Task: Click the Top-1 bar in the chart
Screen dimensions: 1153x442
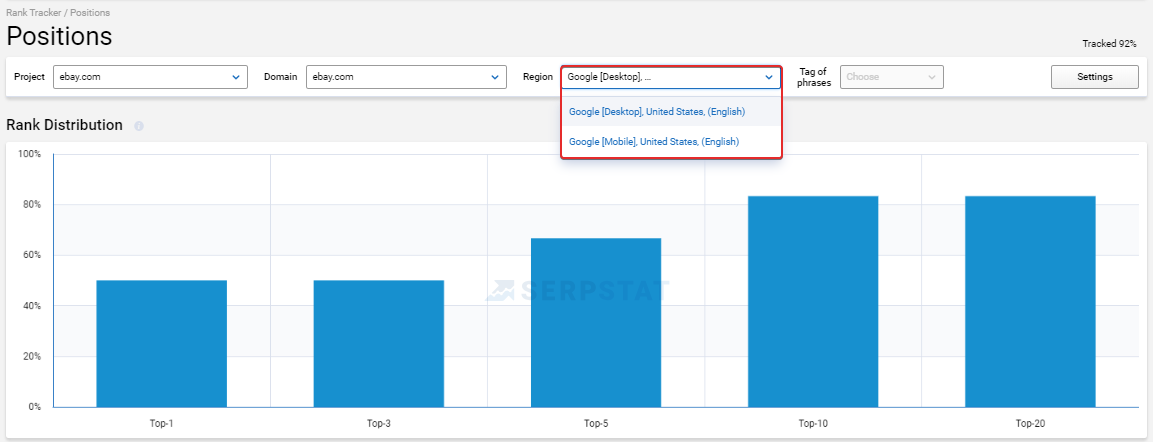Action: [162, 343]
